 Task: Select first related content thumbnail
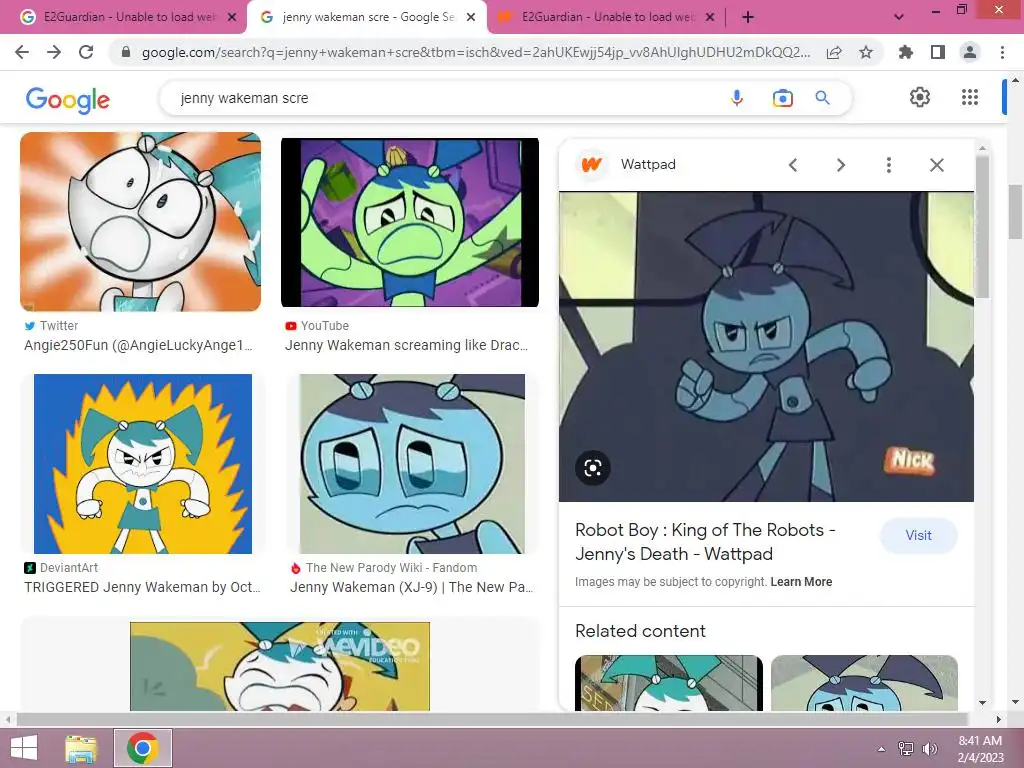669,683
